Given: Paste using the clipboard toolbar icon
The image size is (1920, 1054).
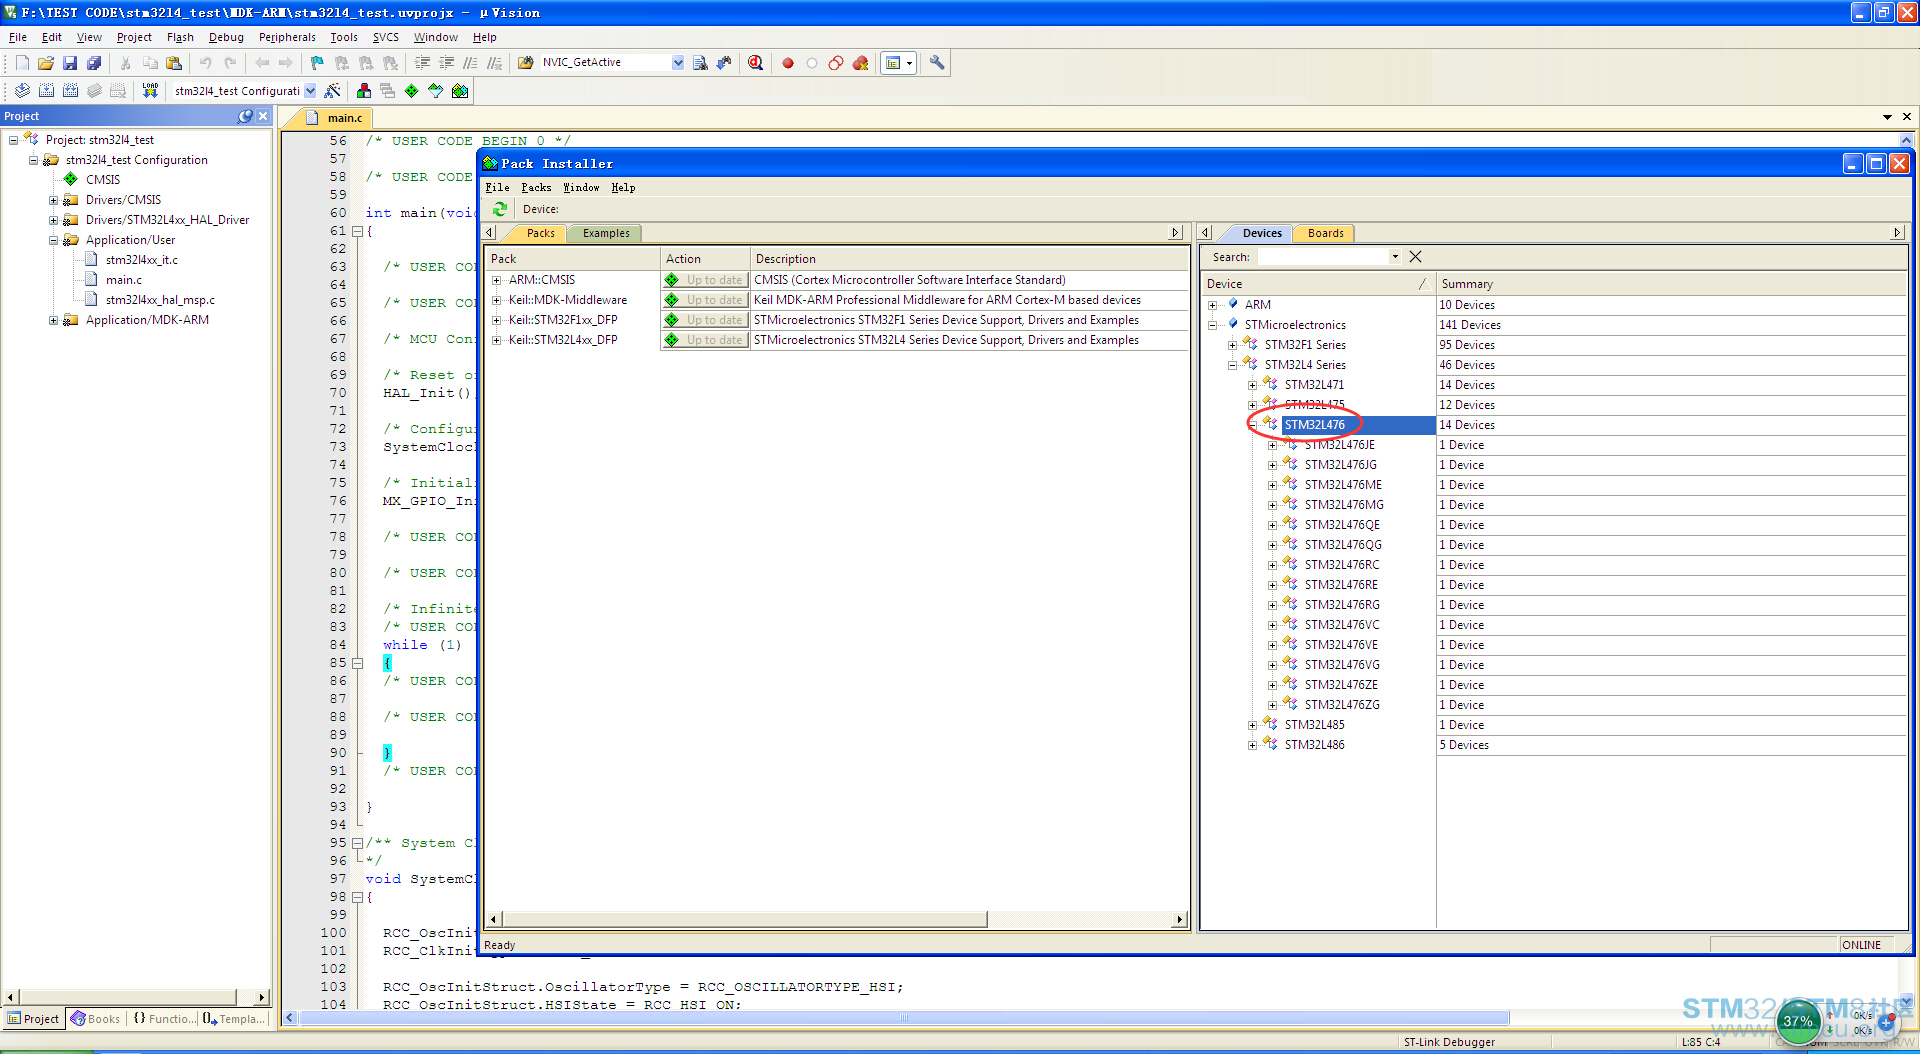Looking at the screenshot, I should pos(174,63).
